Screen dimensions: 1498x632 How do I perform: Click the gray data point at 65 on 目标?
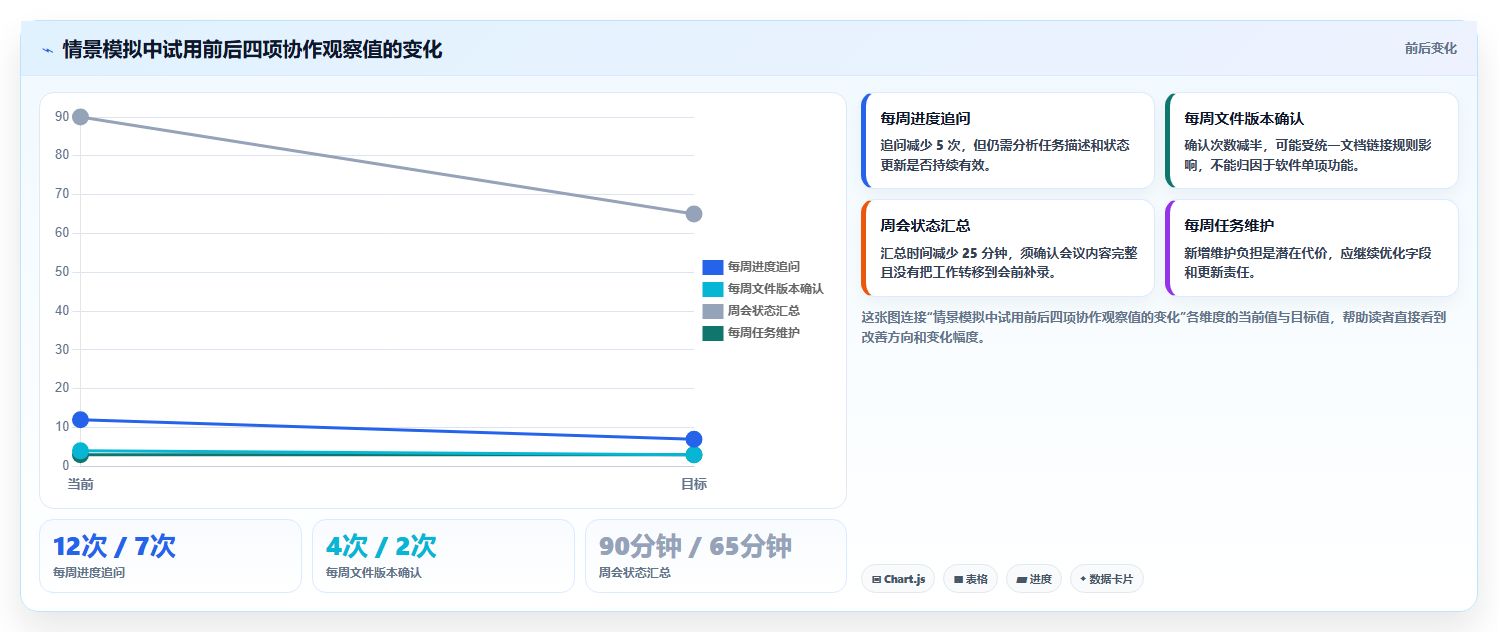(694, 214)
